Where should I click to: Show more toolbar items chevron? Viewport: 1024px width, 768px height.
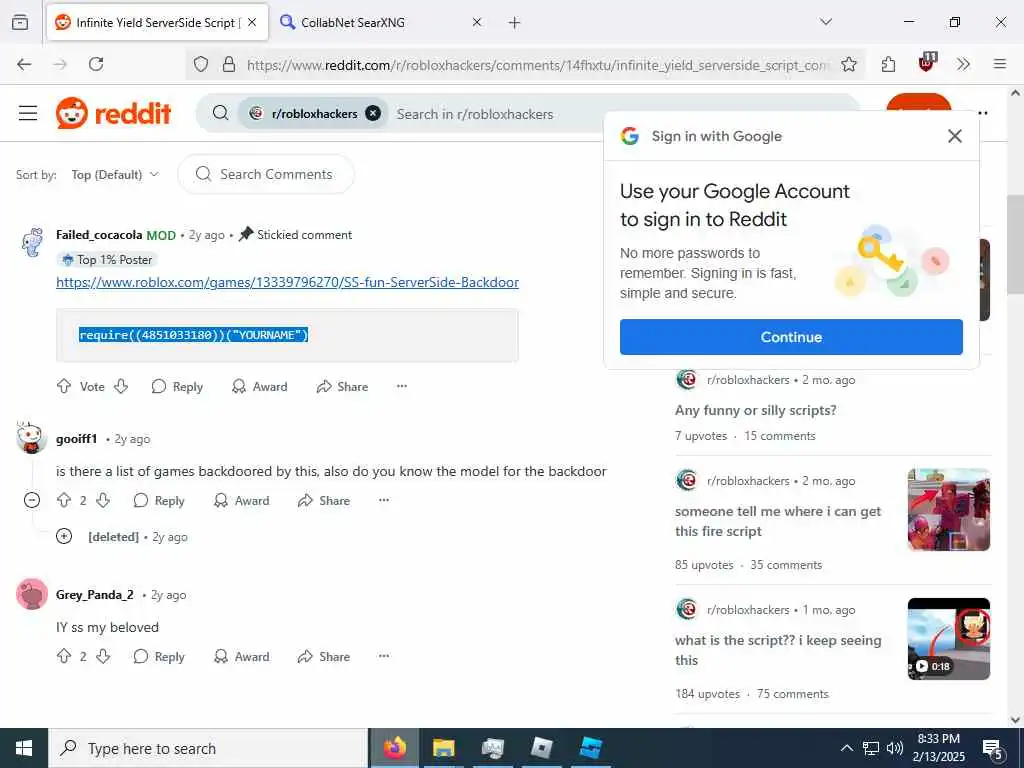point(963,64)
